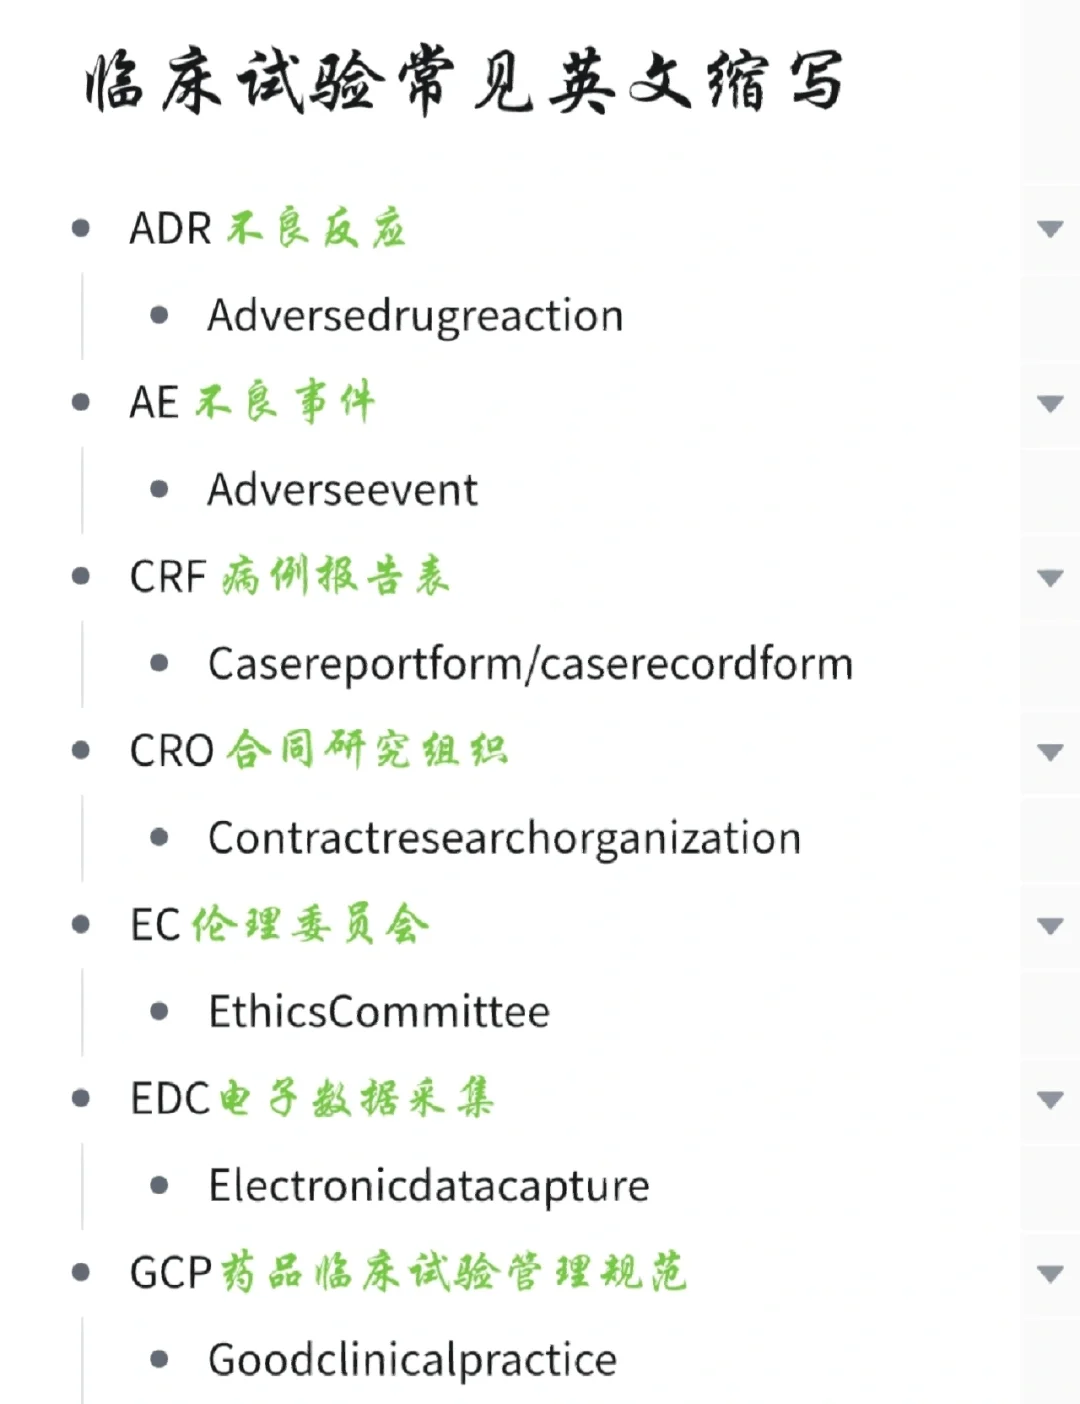1080x1404 pixels.
Task: Collapse the GCP section arrow
Action: pyautogui.click(x=1050, y=1273)
